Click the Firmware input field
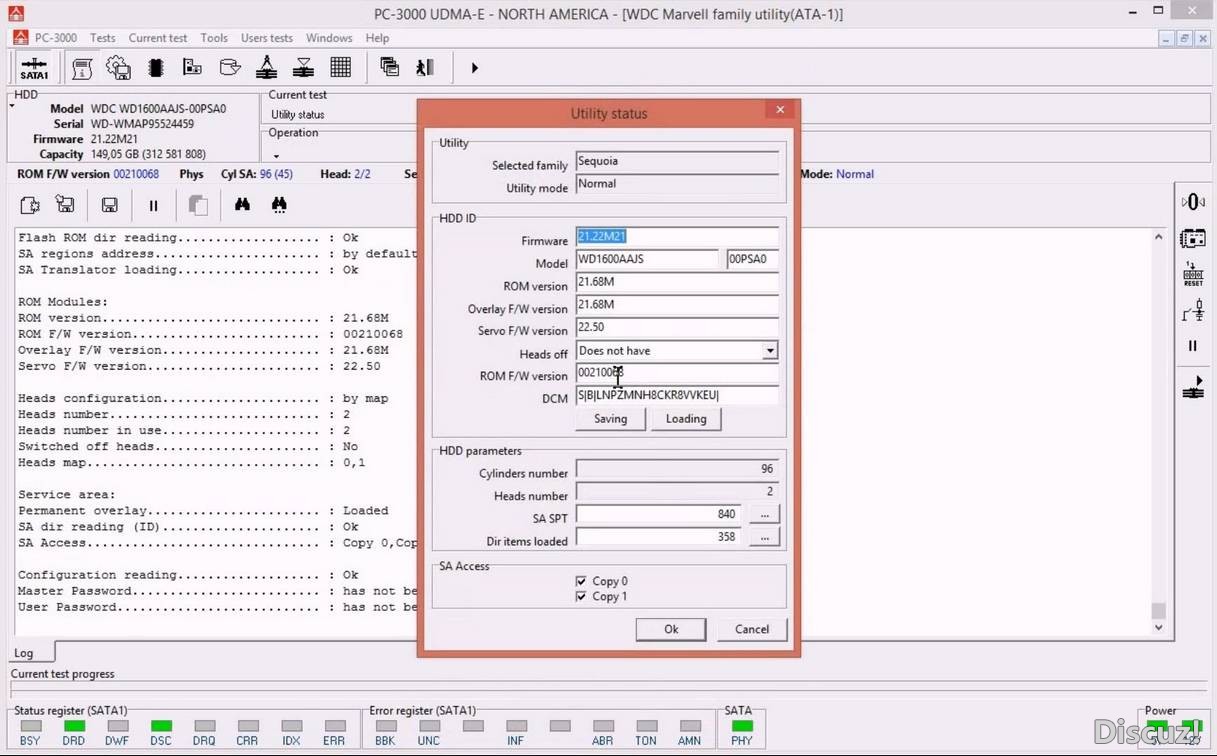Image resolution: width=1217 pixels, height=756 pixels. coord(677,237)
